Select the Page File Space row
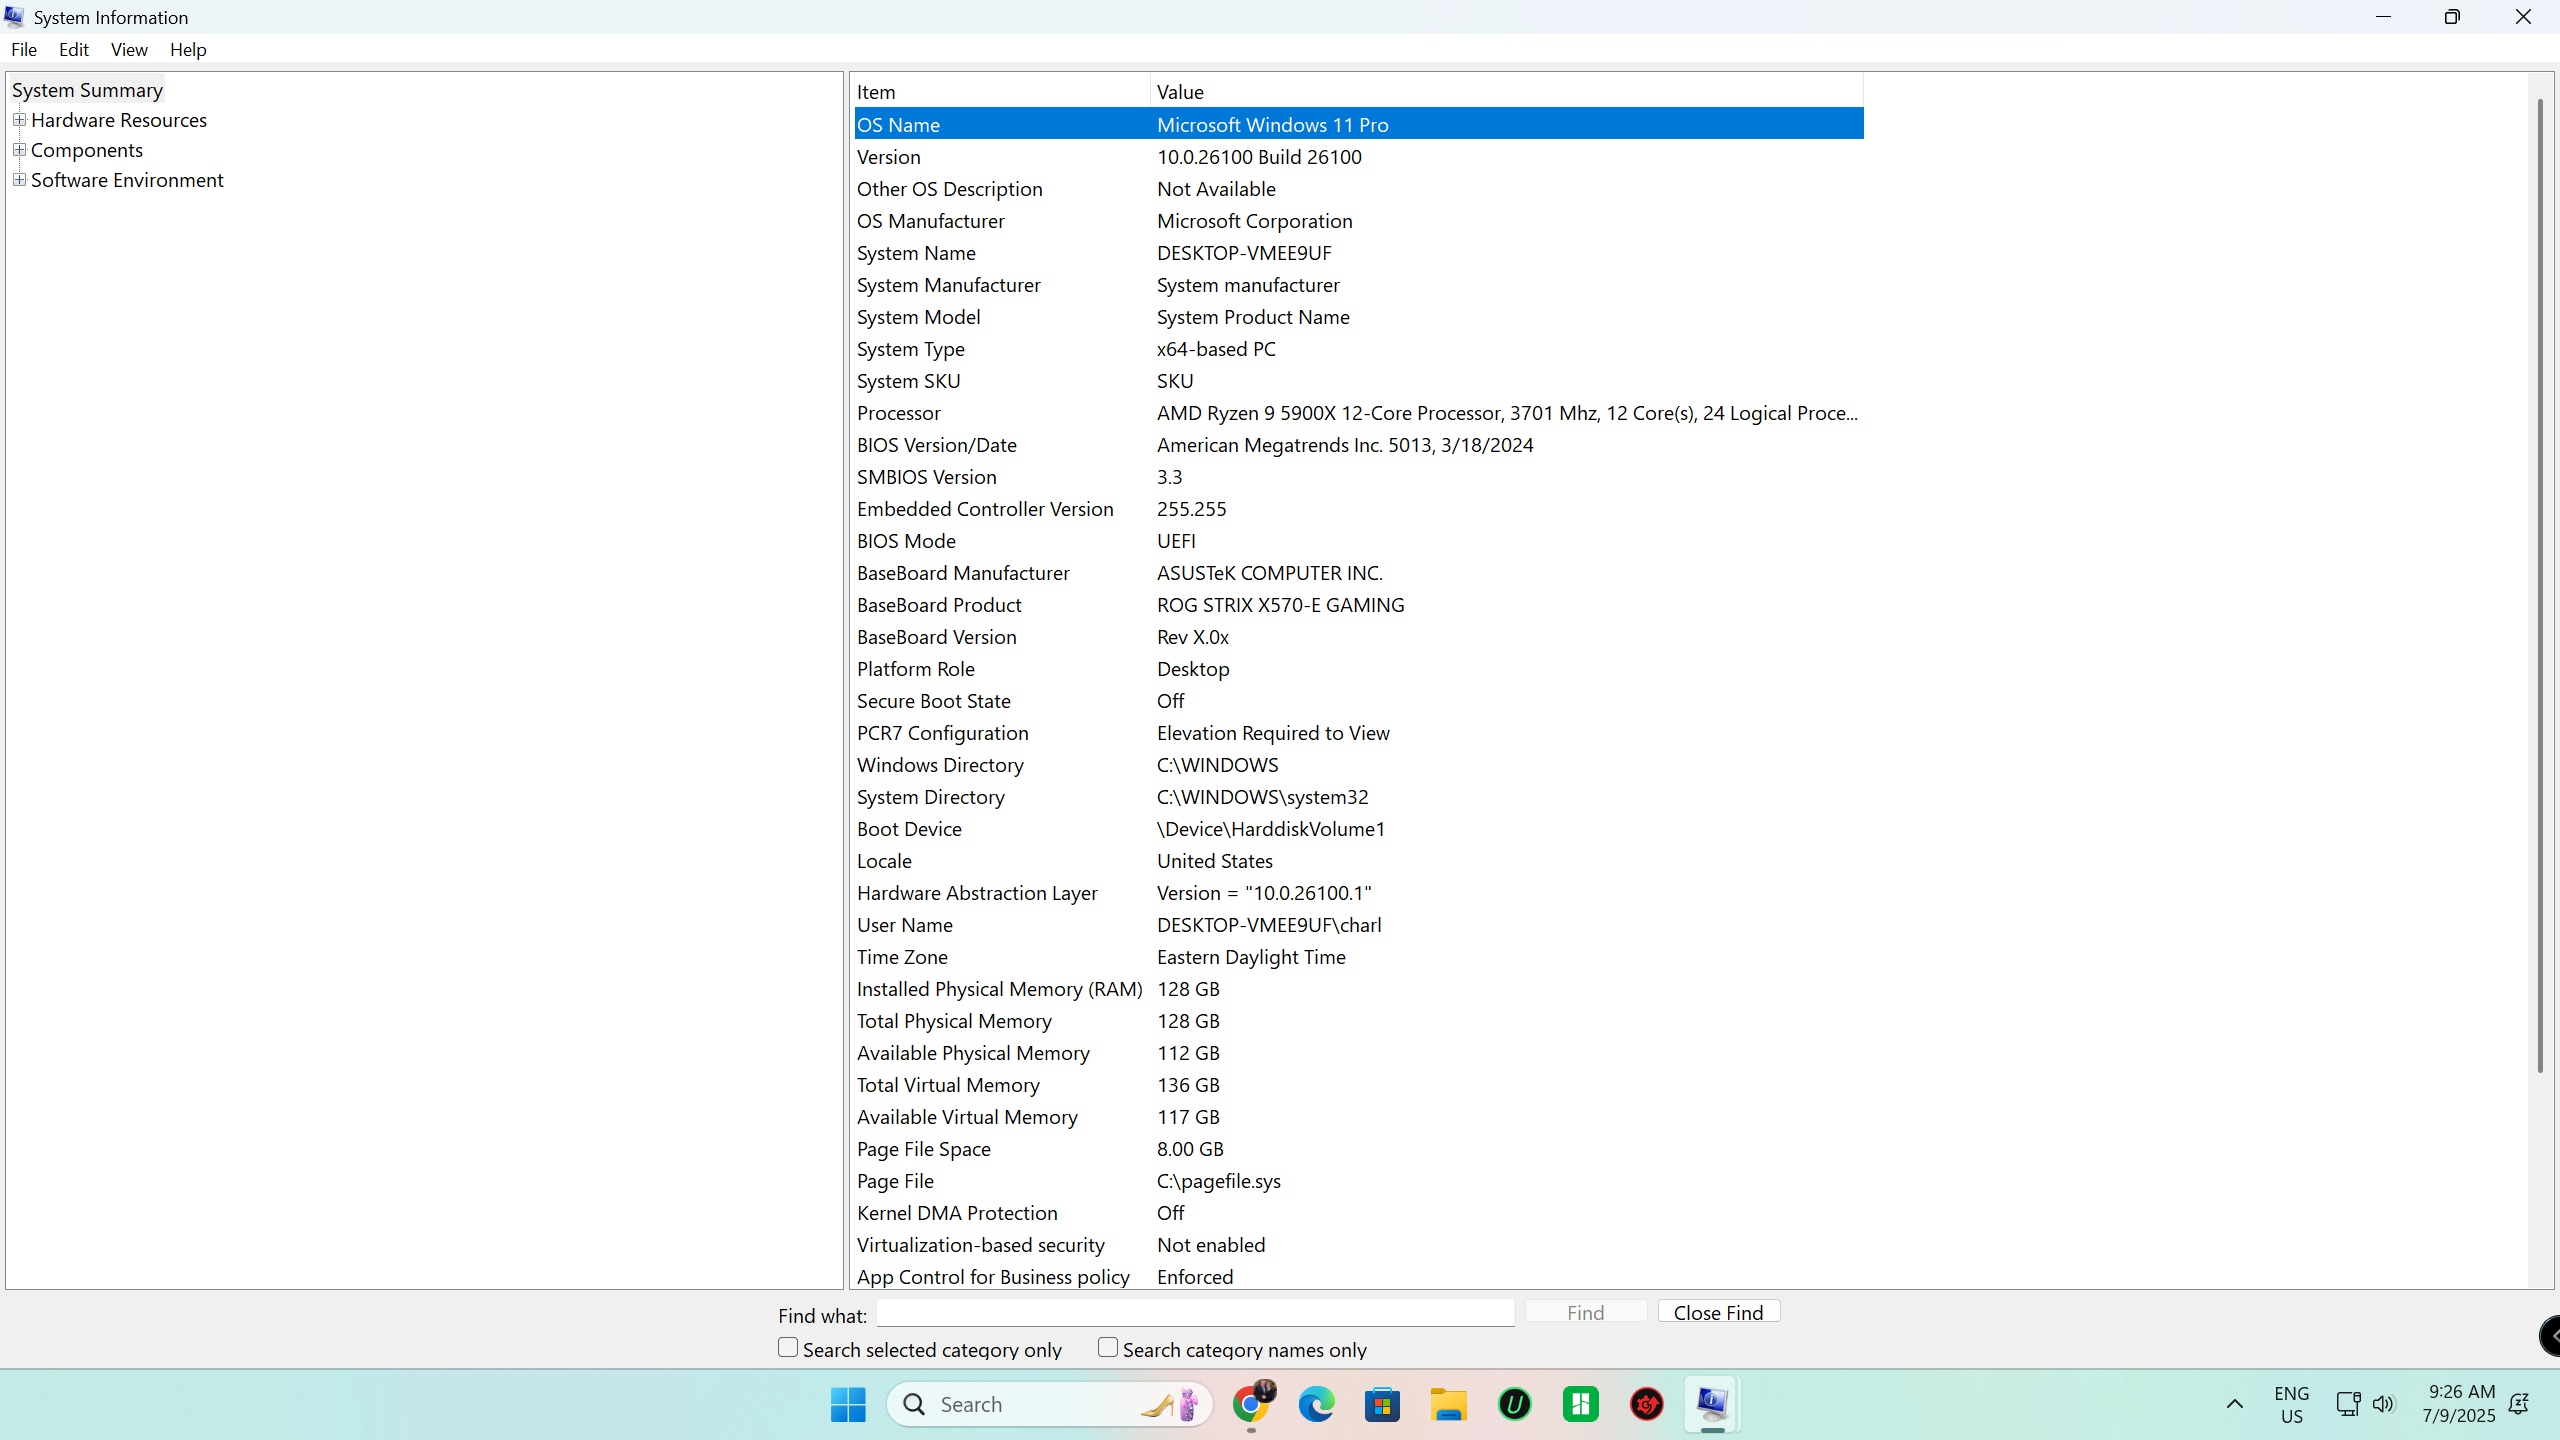Screen dimensions: 2560x1440 click(1359, 1149)
